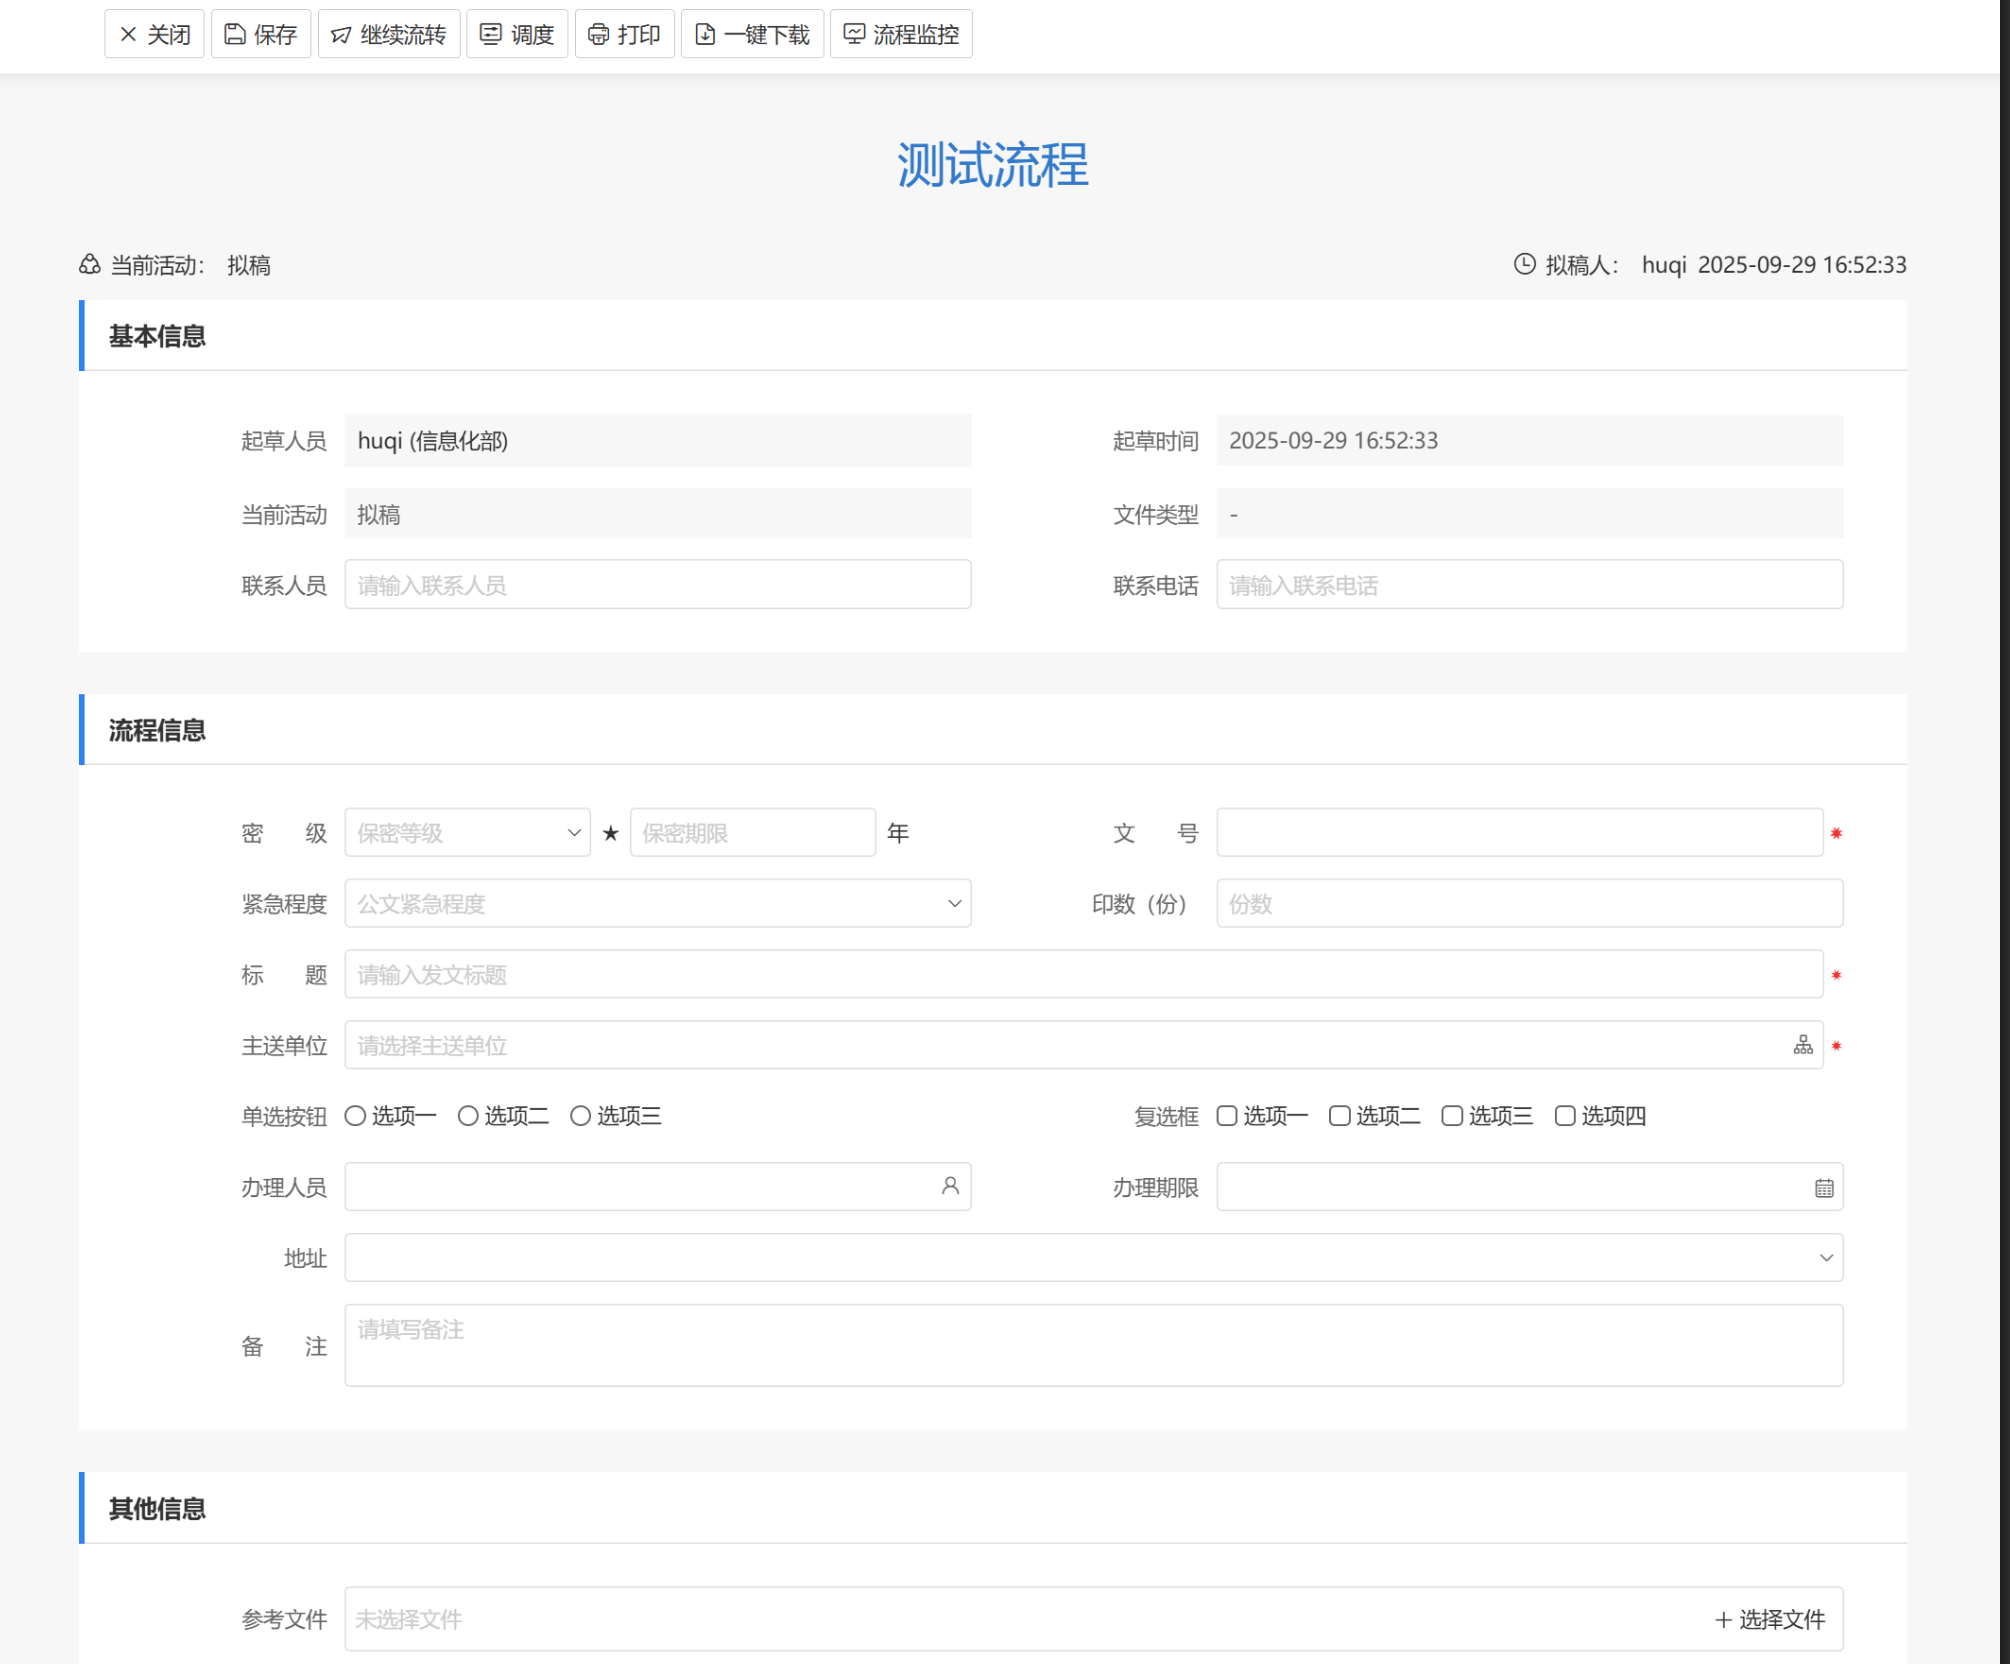
Task: Select radio button 选项二
Action: point(468,1116)
